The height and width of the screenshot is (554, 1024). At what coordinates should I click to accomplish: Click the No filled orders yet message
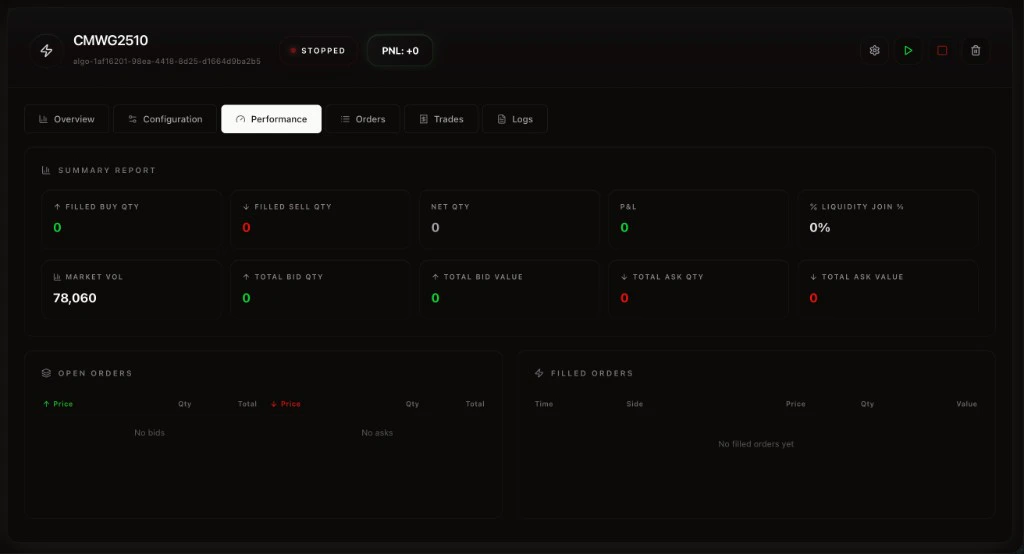point(756,444)
